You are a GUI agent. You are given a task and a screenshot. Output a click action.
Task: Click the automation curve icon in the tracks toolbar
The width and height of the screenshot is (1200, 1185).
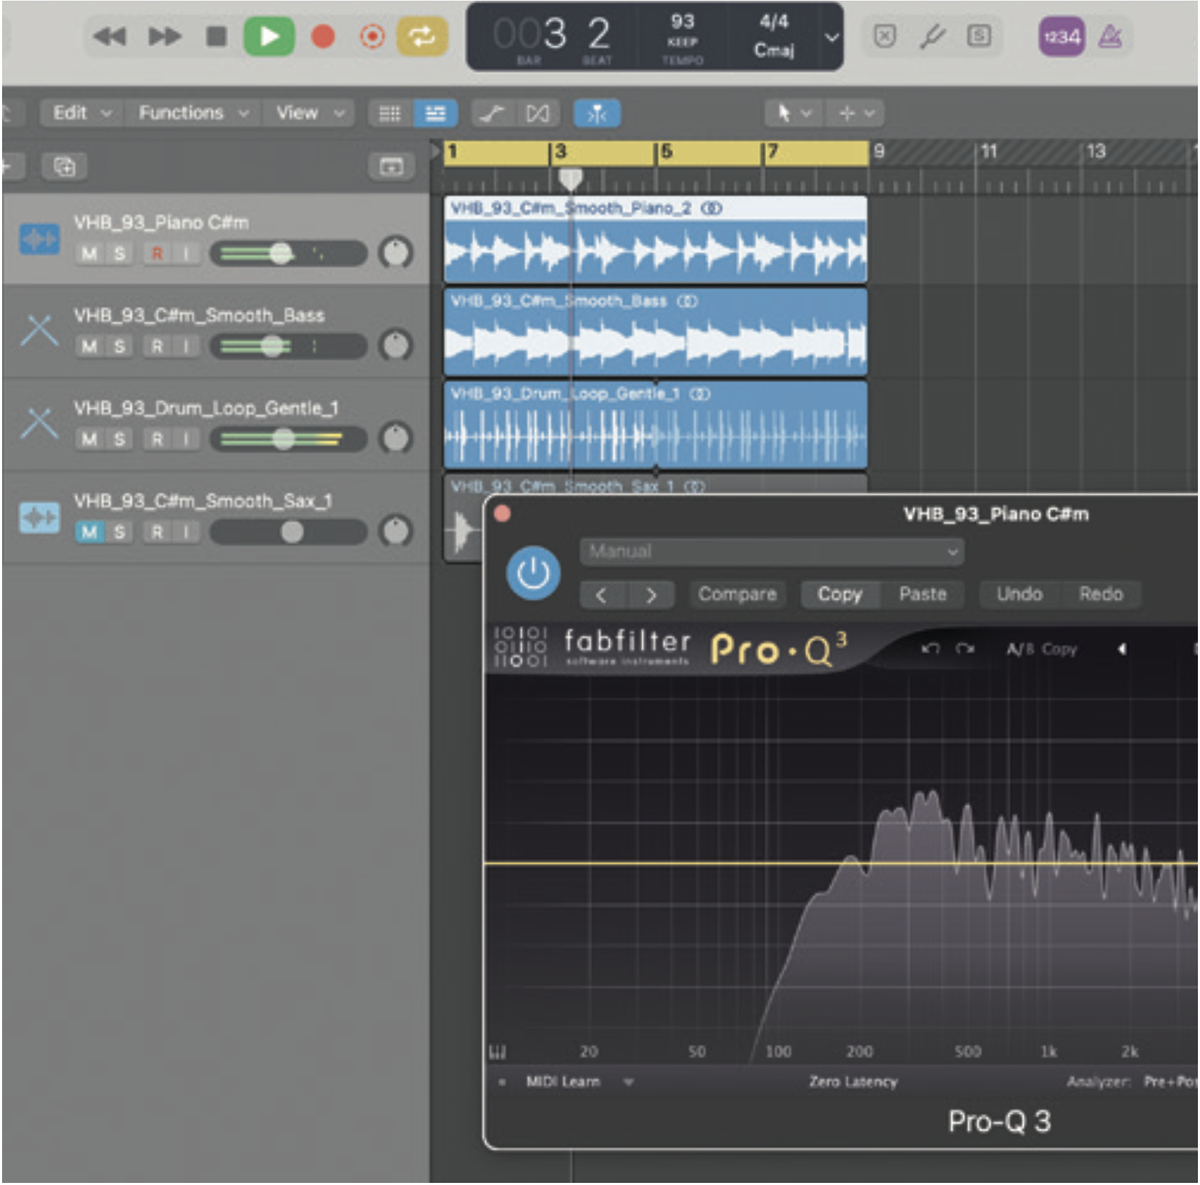tap(491, 112)
